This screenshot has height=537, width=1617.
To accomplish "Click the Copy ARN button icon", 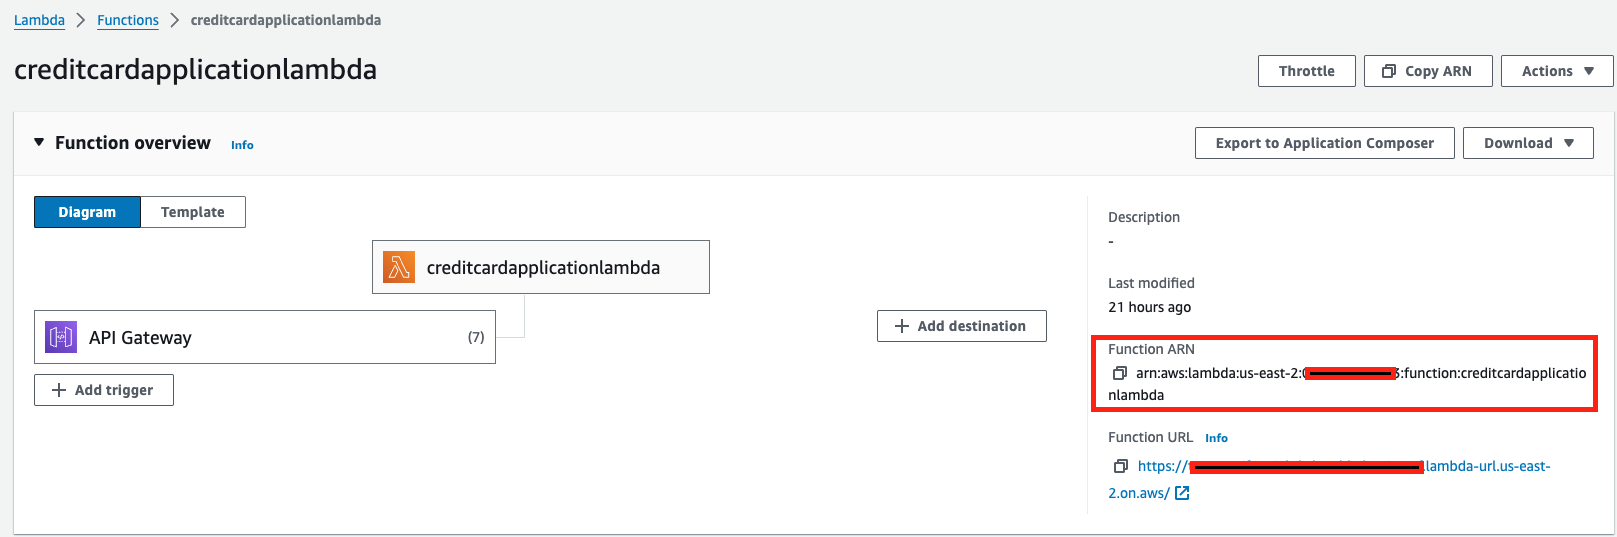I will pyautogui.click(x=1389, y=71).
